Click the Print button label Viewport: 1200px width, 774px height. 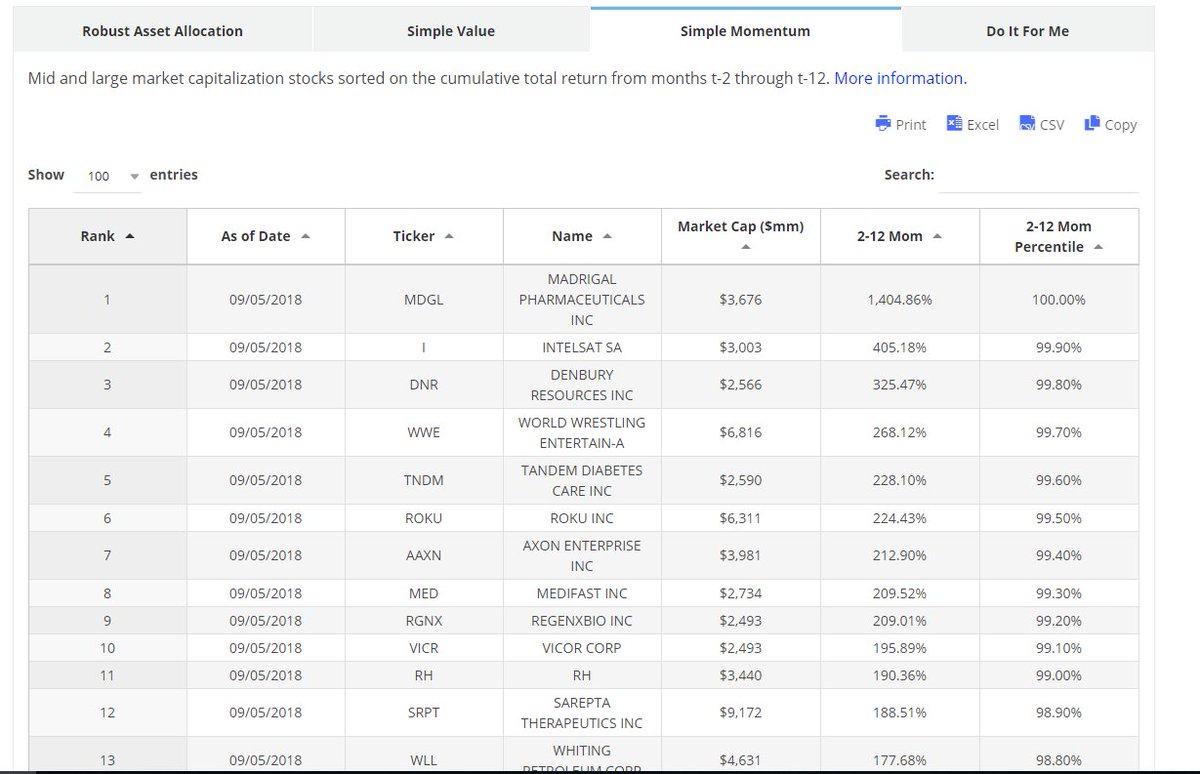click(x=911, y=125)
